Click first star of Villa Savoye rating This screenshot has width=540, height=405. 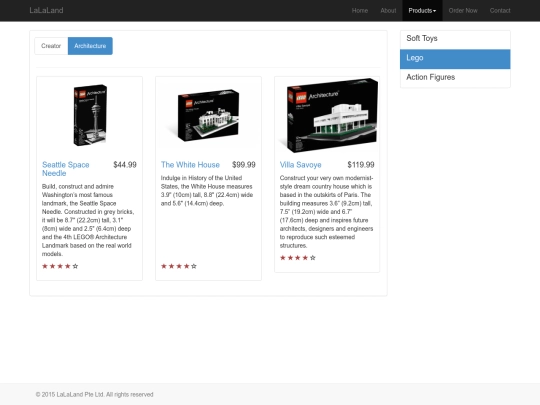283,258
